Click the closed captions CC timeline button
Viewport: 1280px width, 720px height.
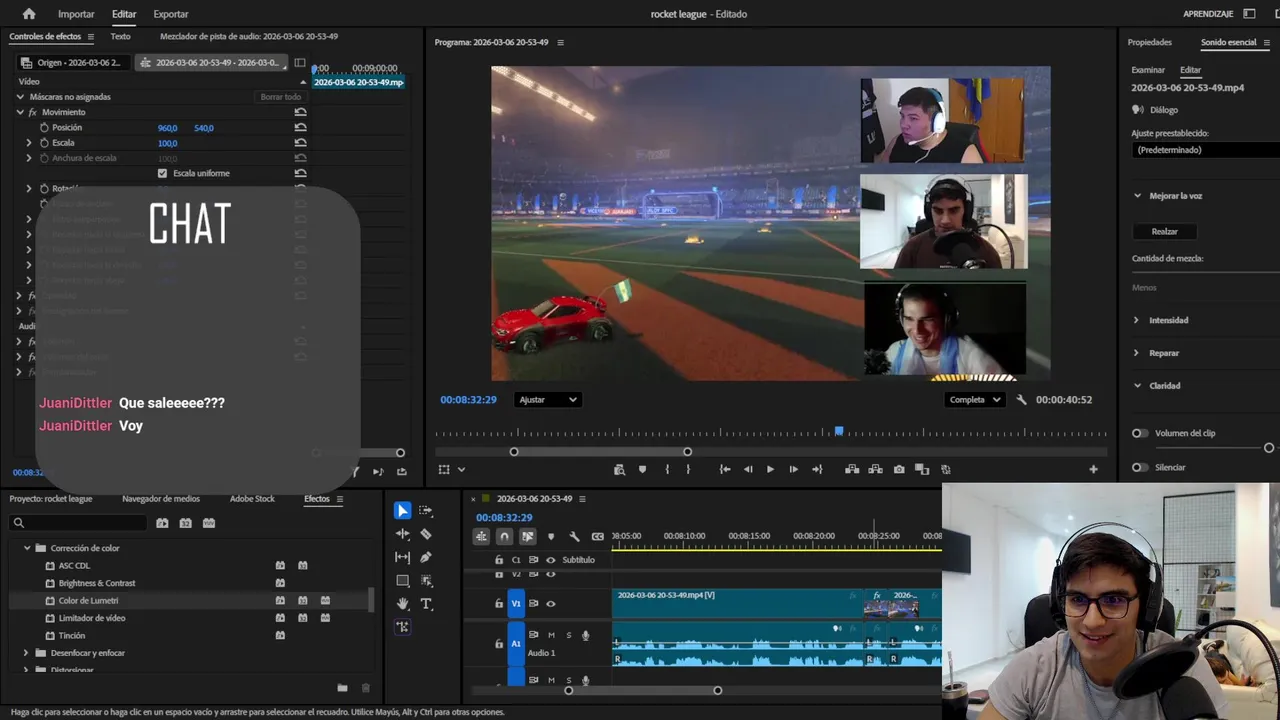click(x=598, y=537)
